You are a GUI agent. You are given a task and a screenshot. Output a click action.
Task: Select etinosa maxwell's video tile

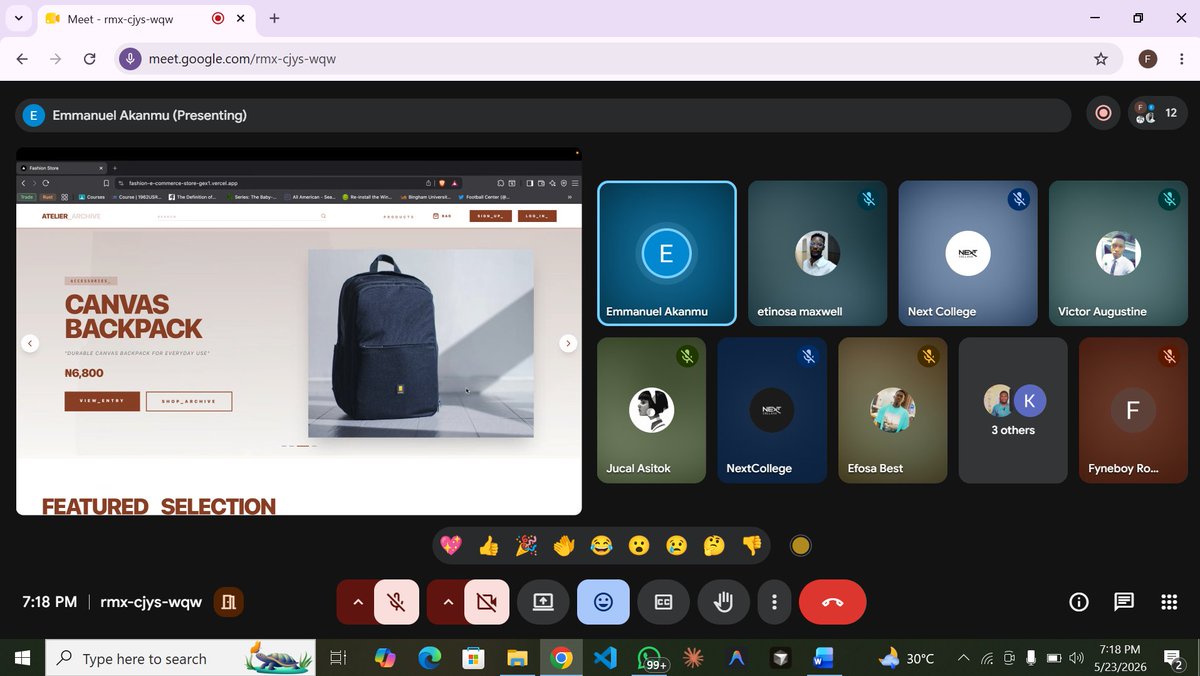tap(817, 253)
